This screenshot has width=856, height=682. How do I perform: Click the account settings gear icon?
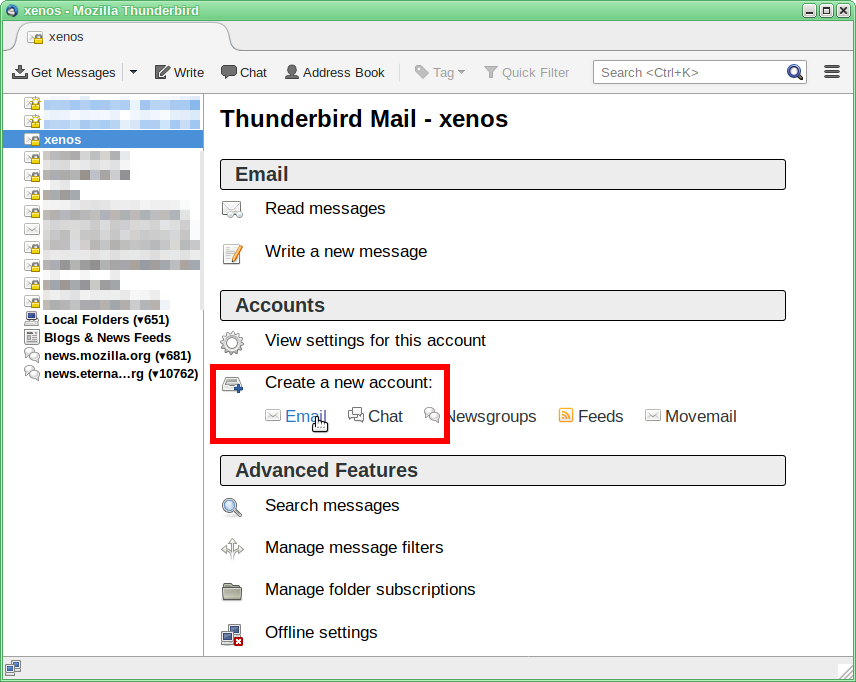point(232,342)
